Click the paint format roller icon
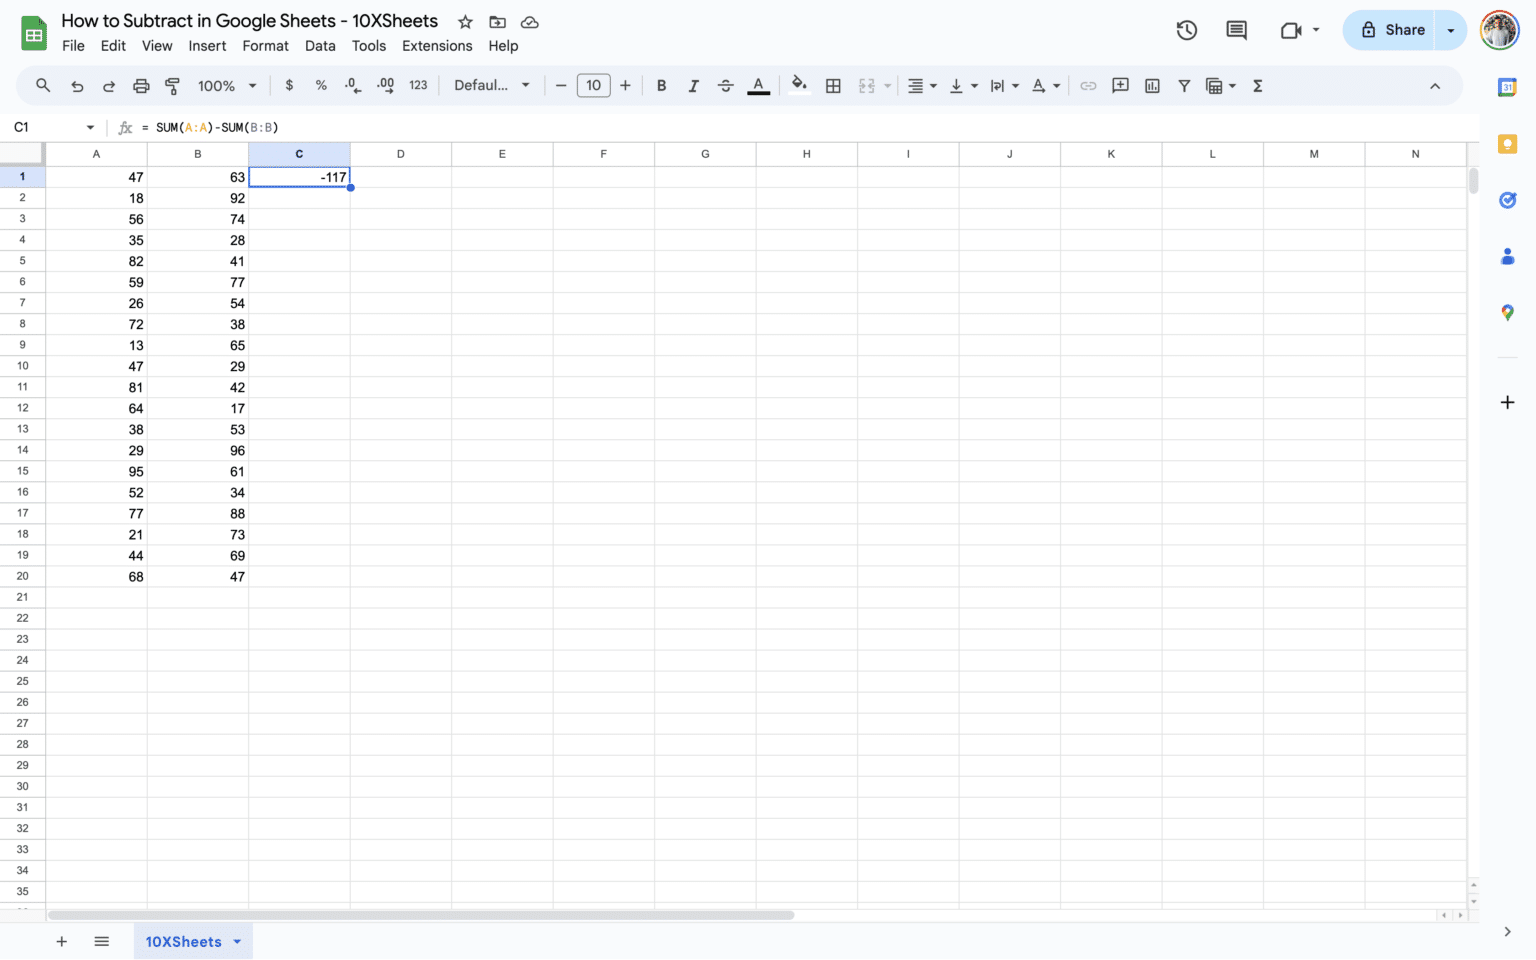This screenshot has width=1536, height=960. click(172, 86)
